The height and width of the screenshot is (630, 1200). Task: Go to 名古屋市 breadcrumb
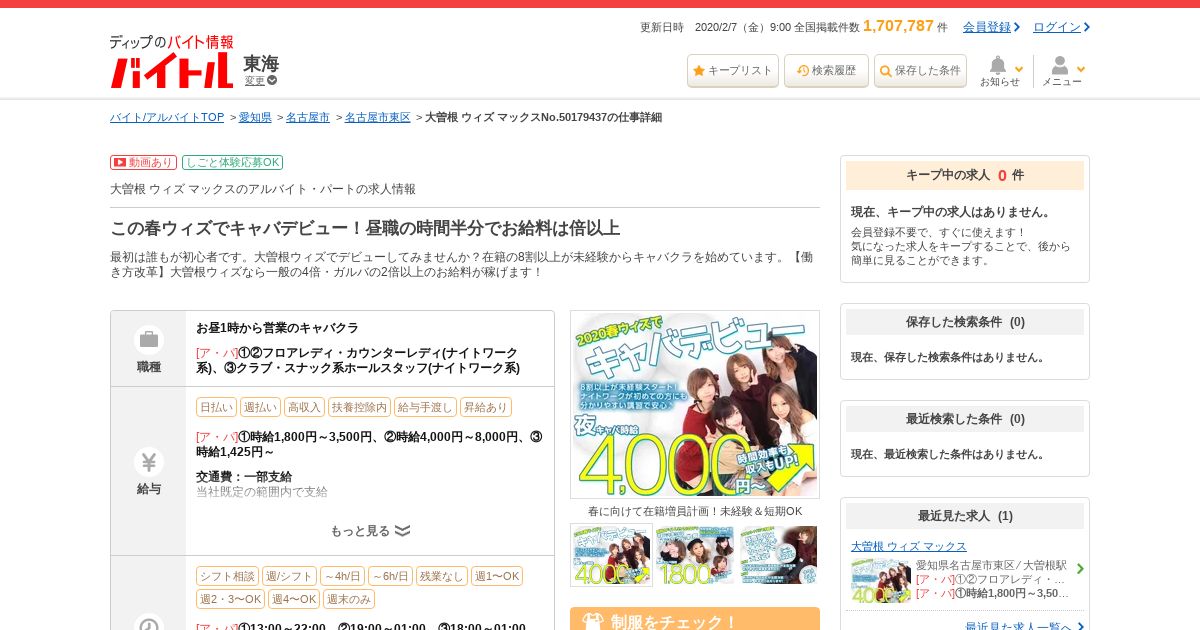308,117
